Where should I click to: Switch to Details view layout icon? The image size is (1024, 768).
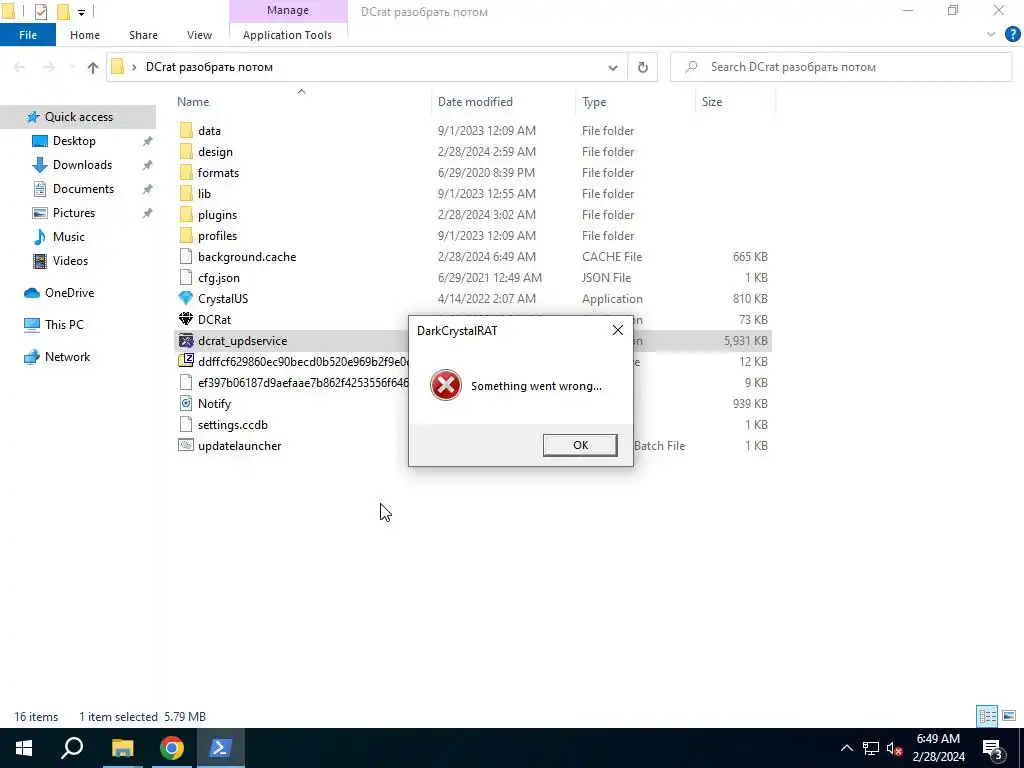(x=987, y=716)
